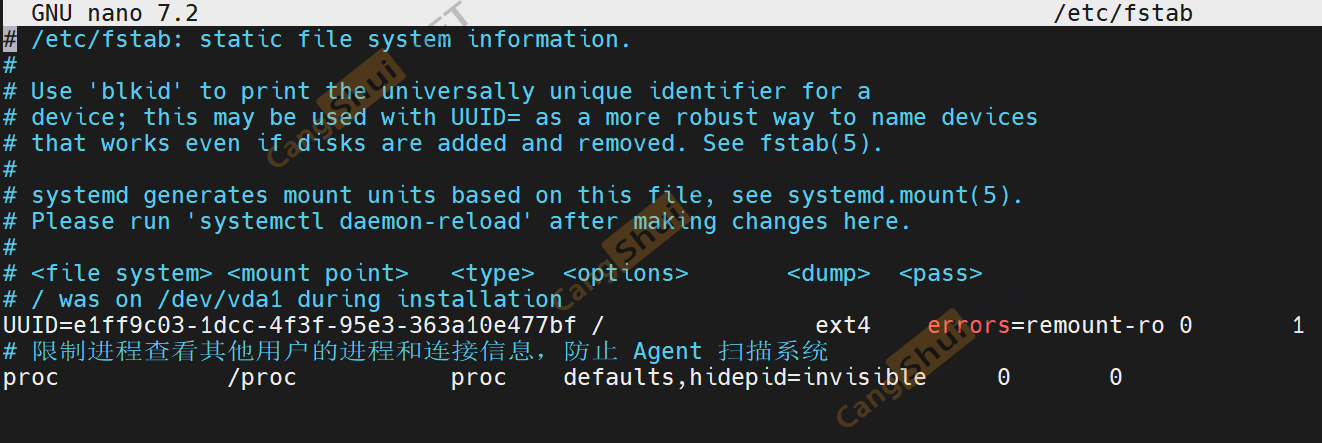The image size is (1322, 443).
Task: Click the red 'errors' option keyword
Action: [968, 326]
